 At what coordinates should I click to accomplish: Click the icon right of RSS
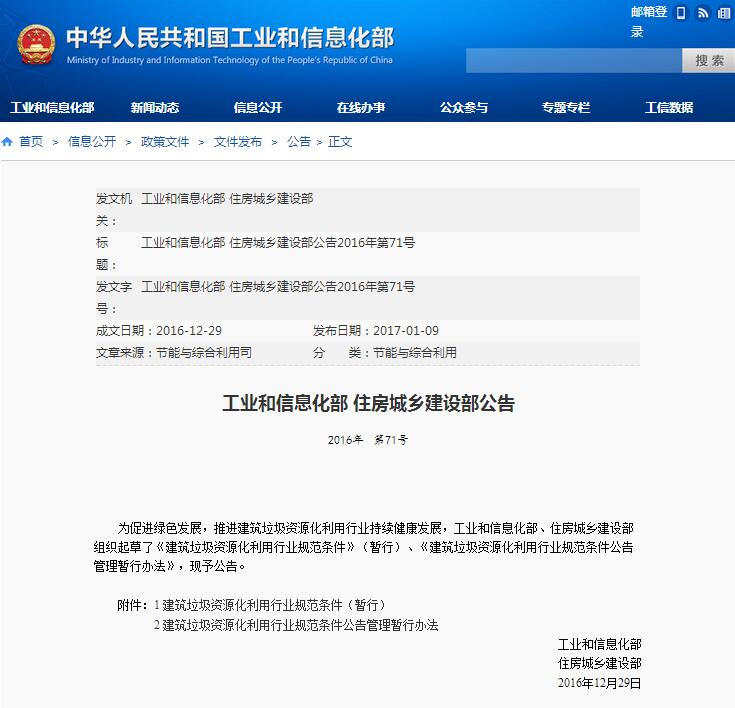(723, 13)
